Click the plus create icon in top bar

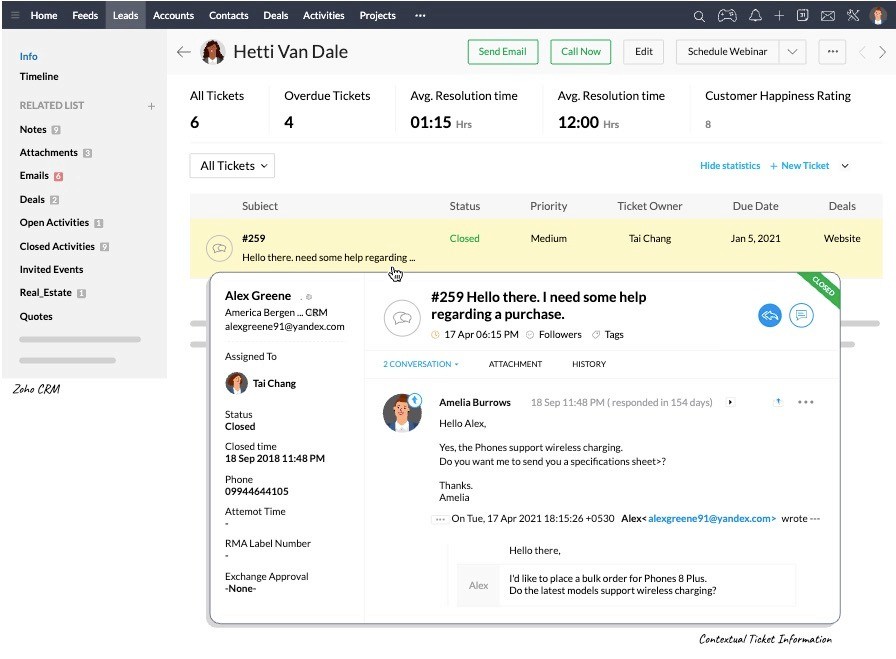[779, 15]
